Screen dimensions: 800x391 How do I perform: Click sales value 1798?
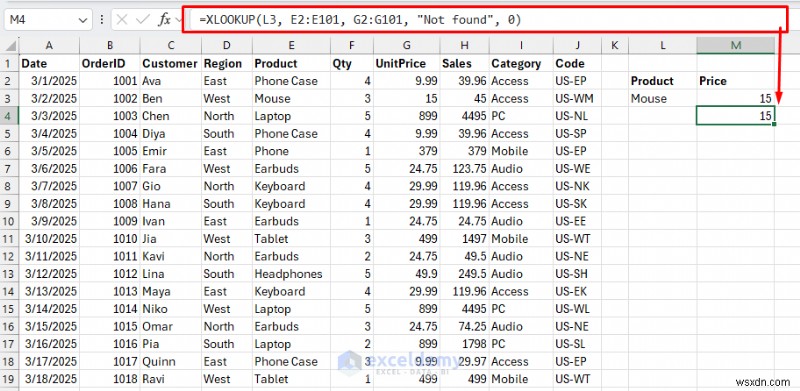pyautogui.click(x=464, y=344)
